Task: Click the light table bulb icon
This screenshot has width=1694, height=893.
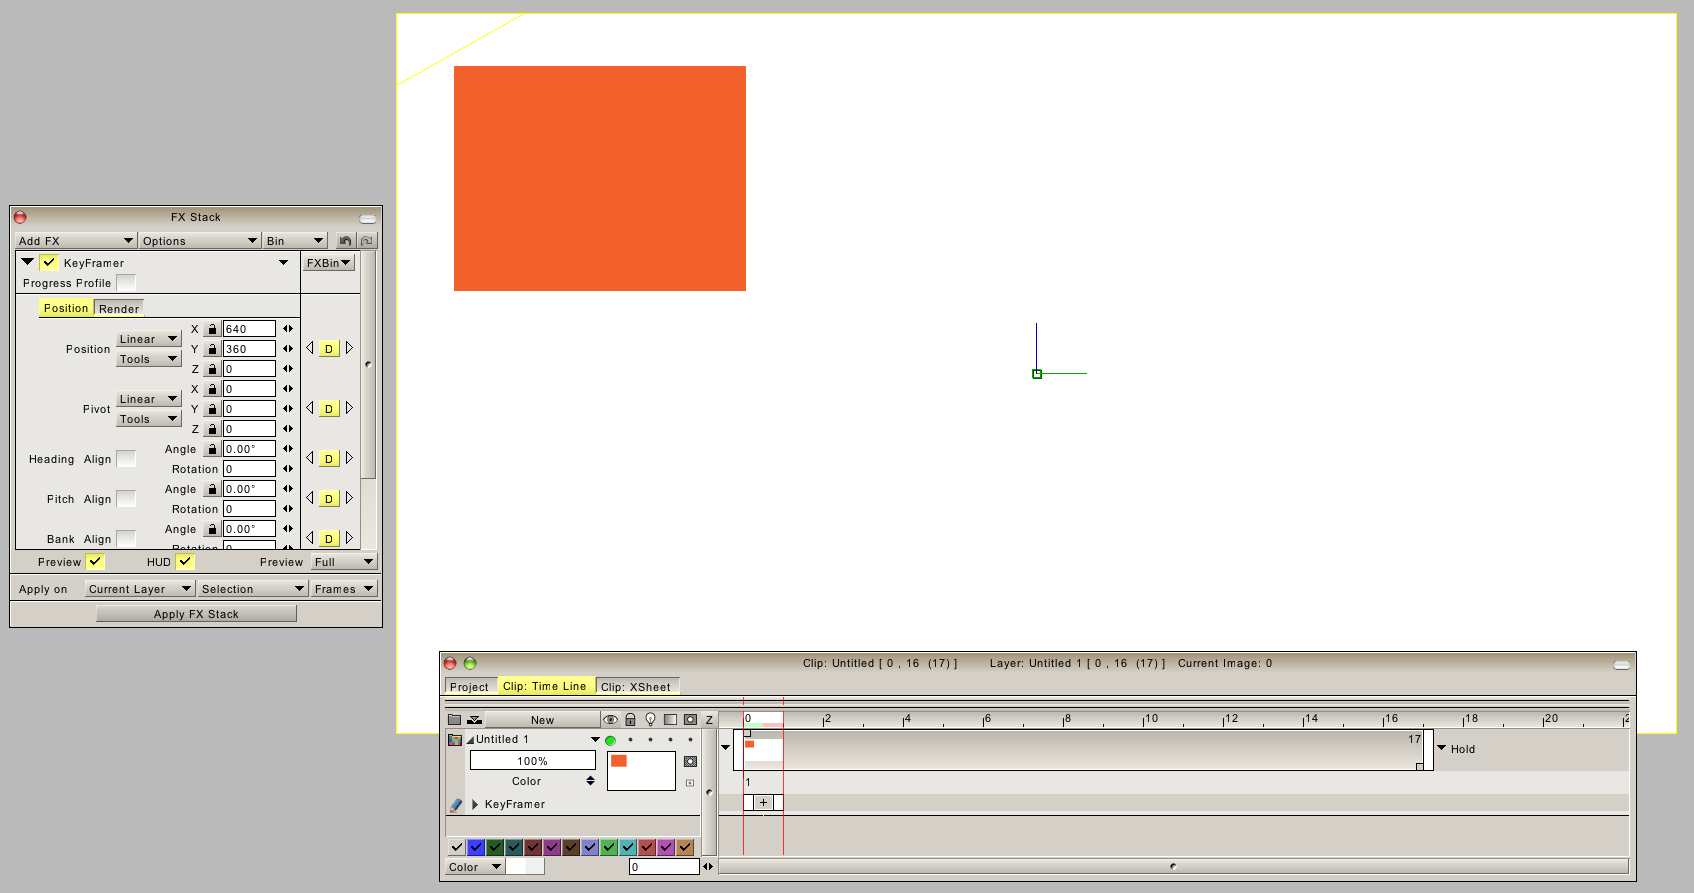Action: pos(650,720)
